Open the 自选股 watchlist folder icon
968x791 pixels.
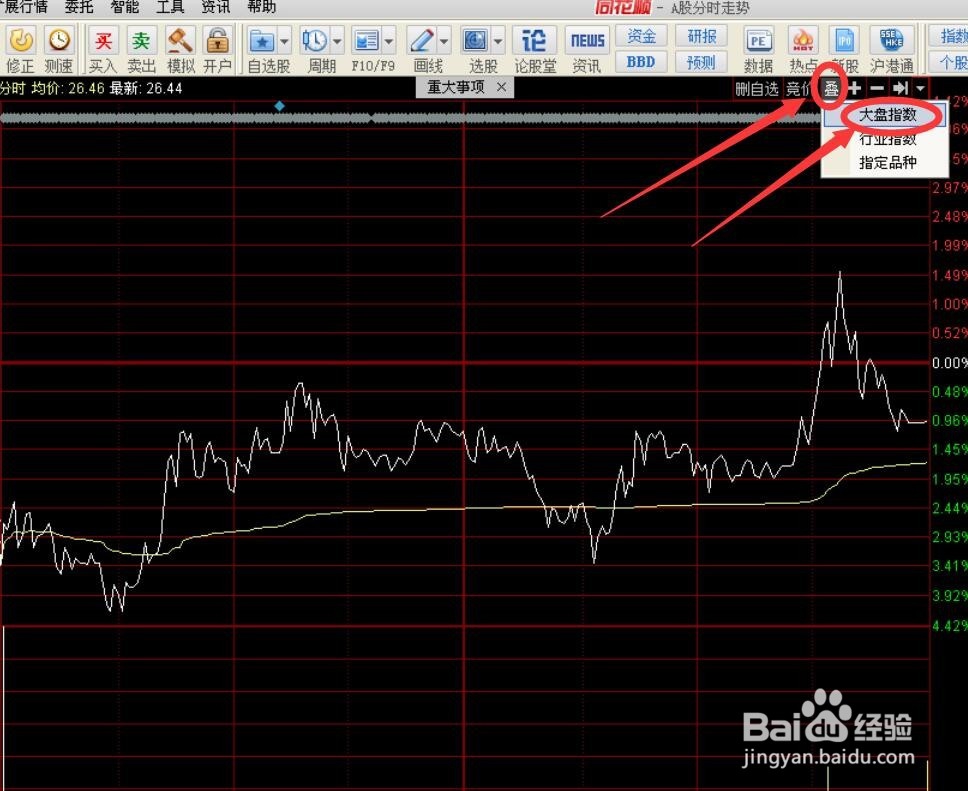click(x=262, y=41)
